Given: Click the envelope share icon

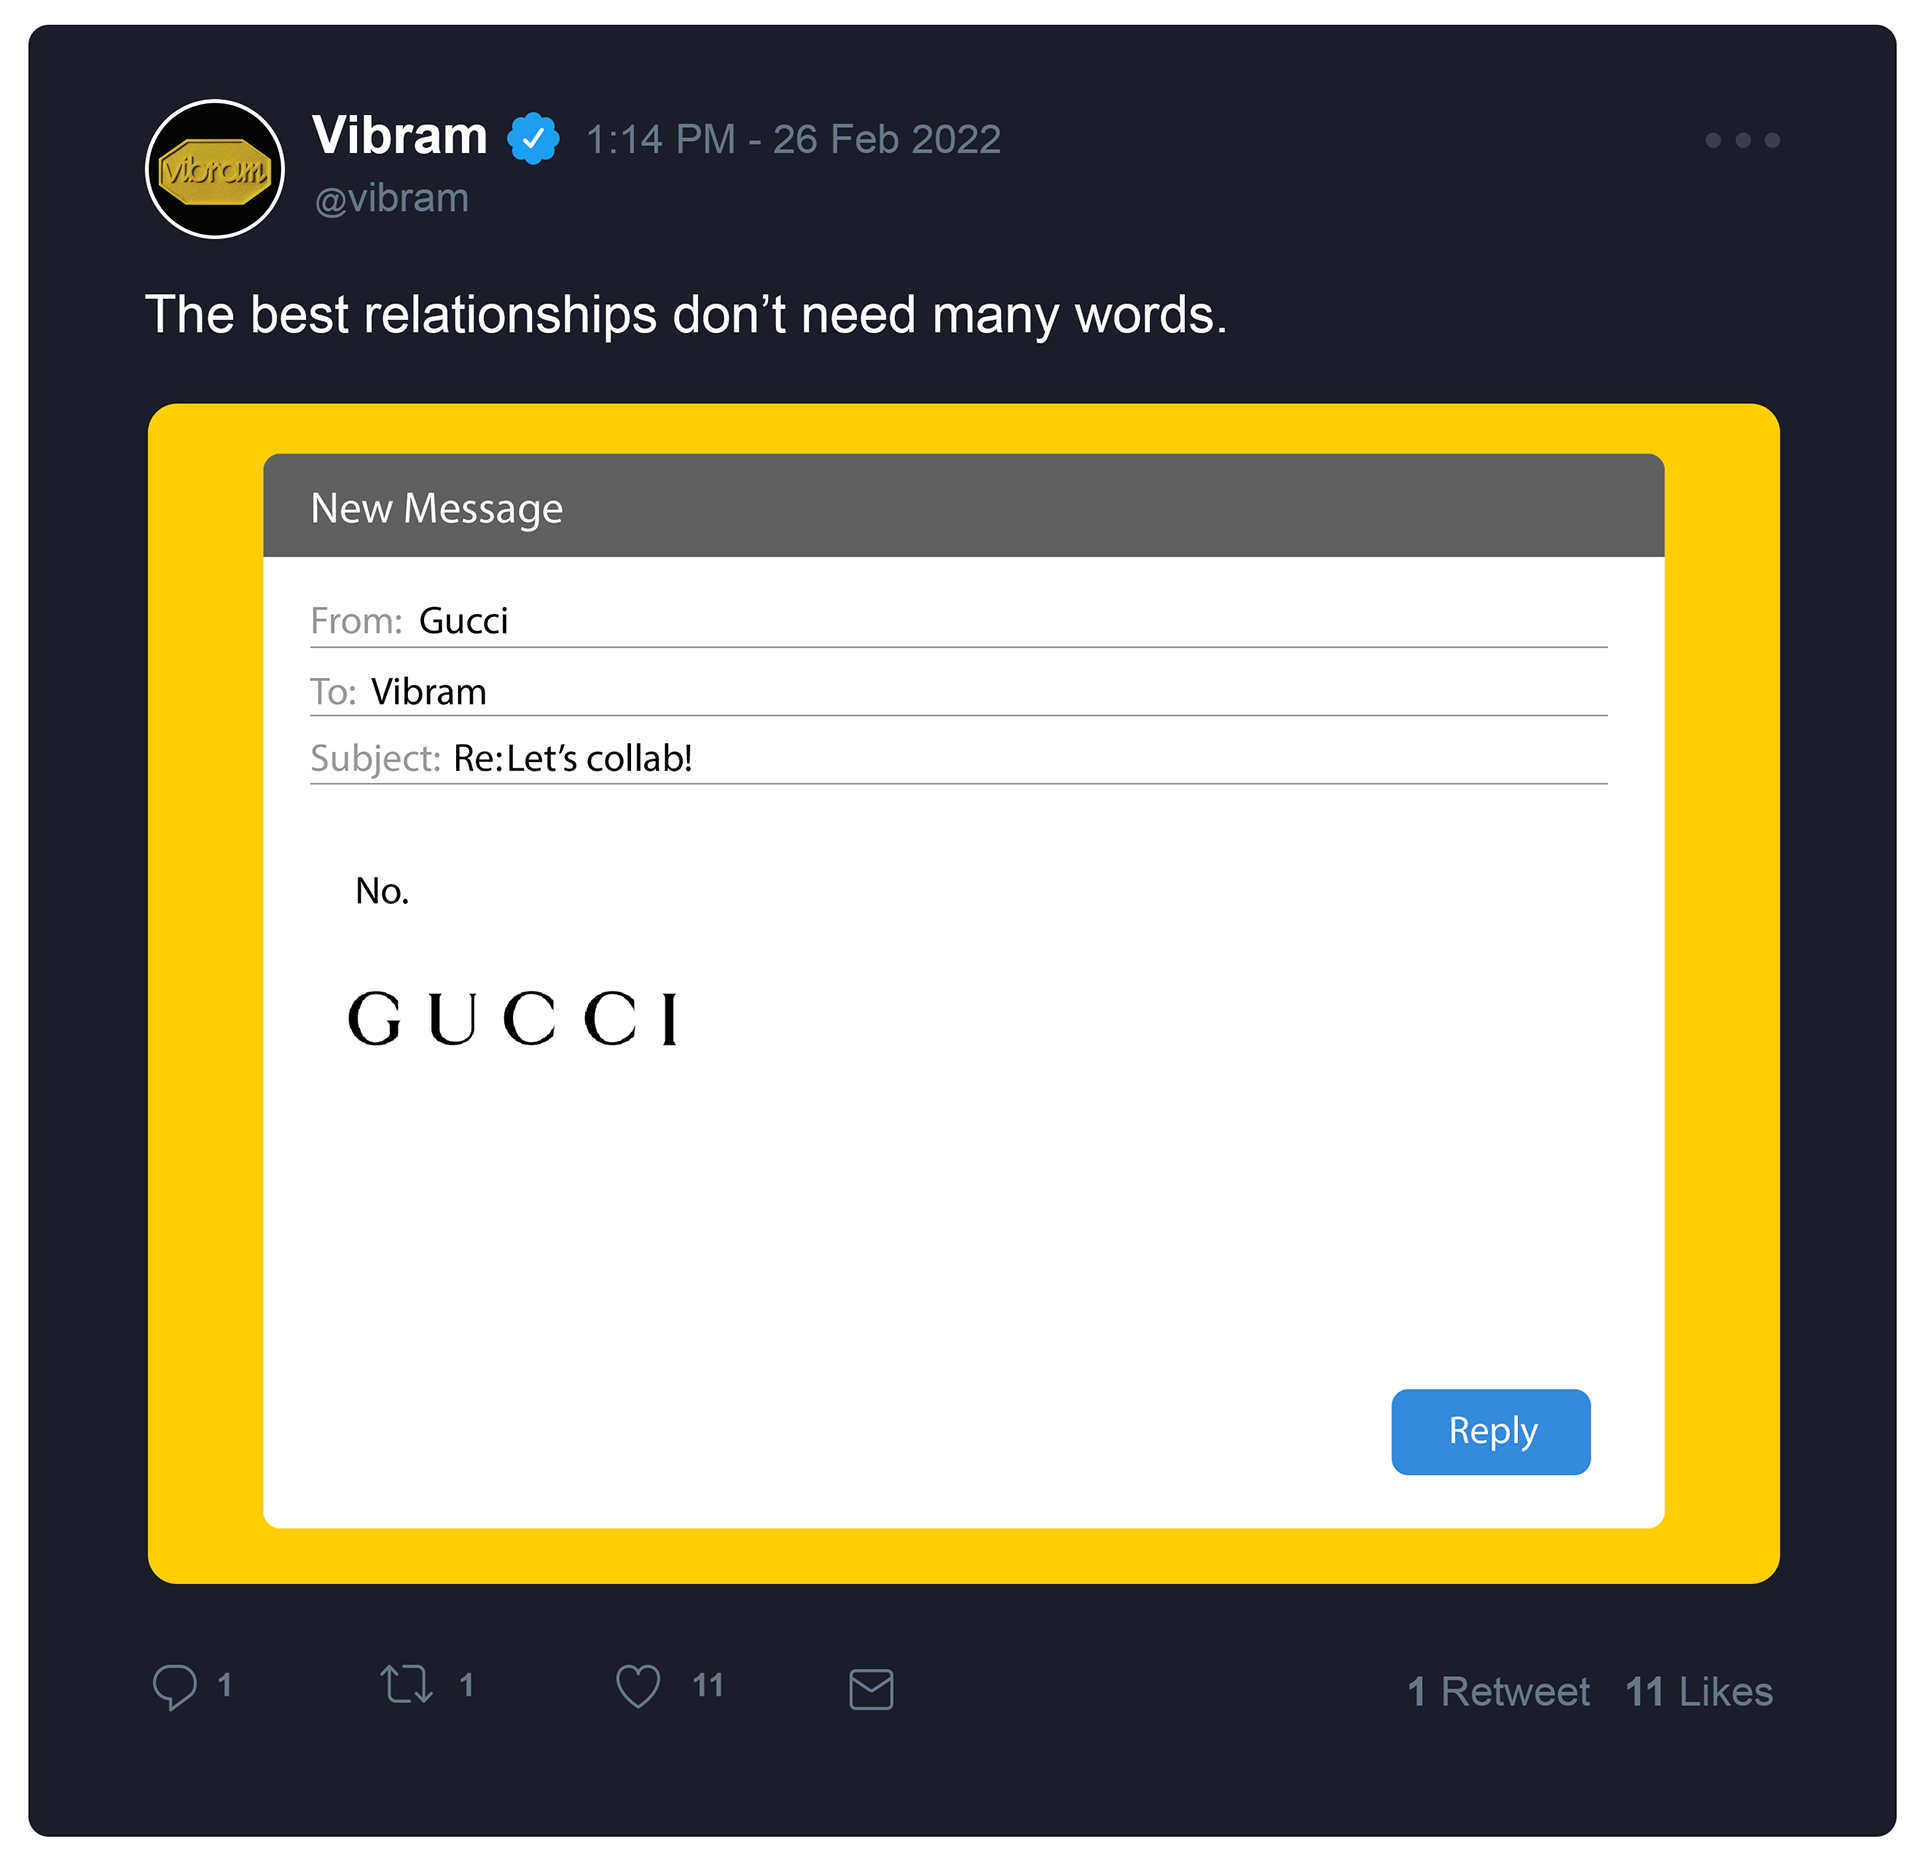Looking at the screenshot, I should 871,1689.
